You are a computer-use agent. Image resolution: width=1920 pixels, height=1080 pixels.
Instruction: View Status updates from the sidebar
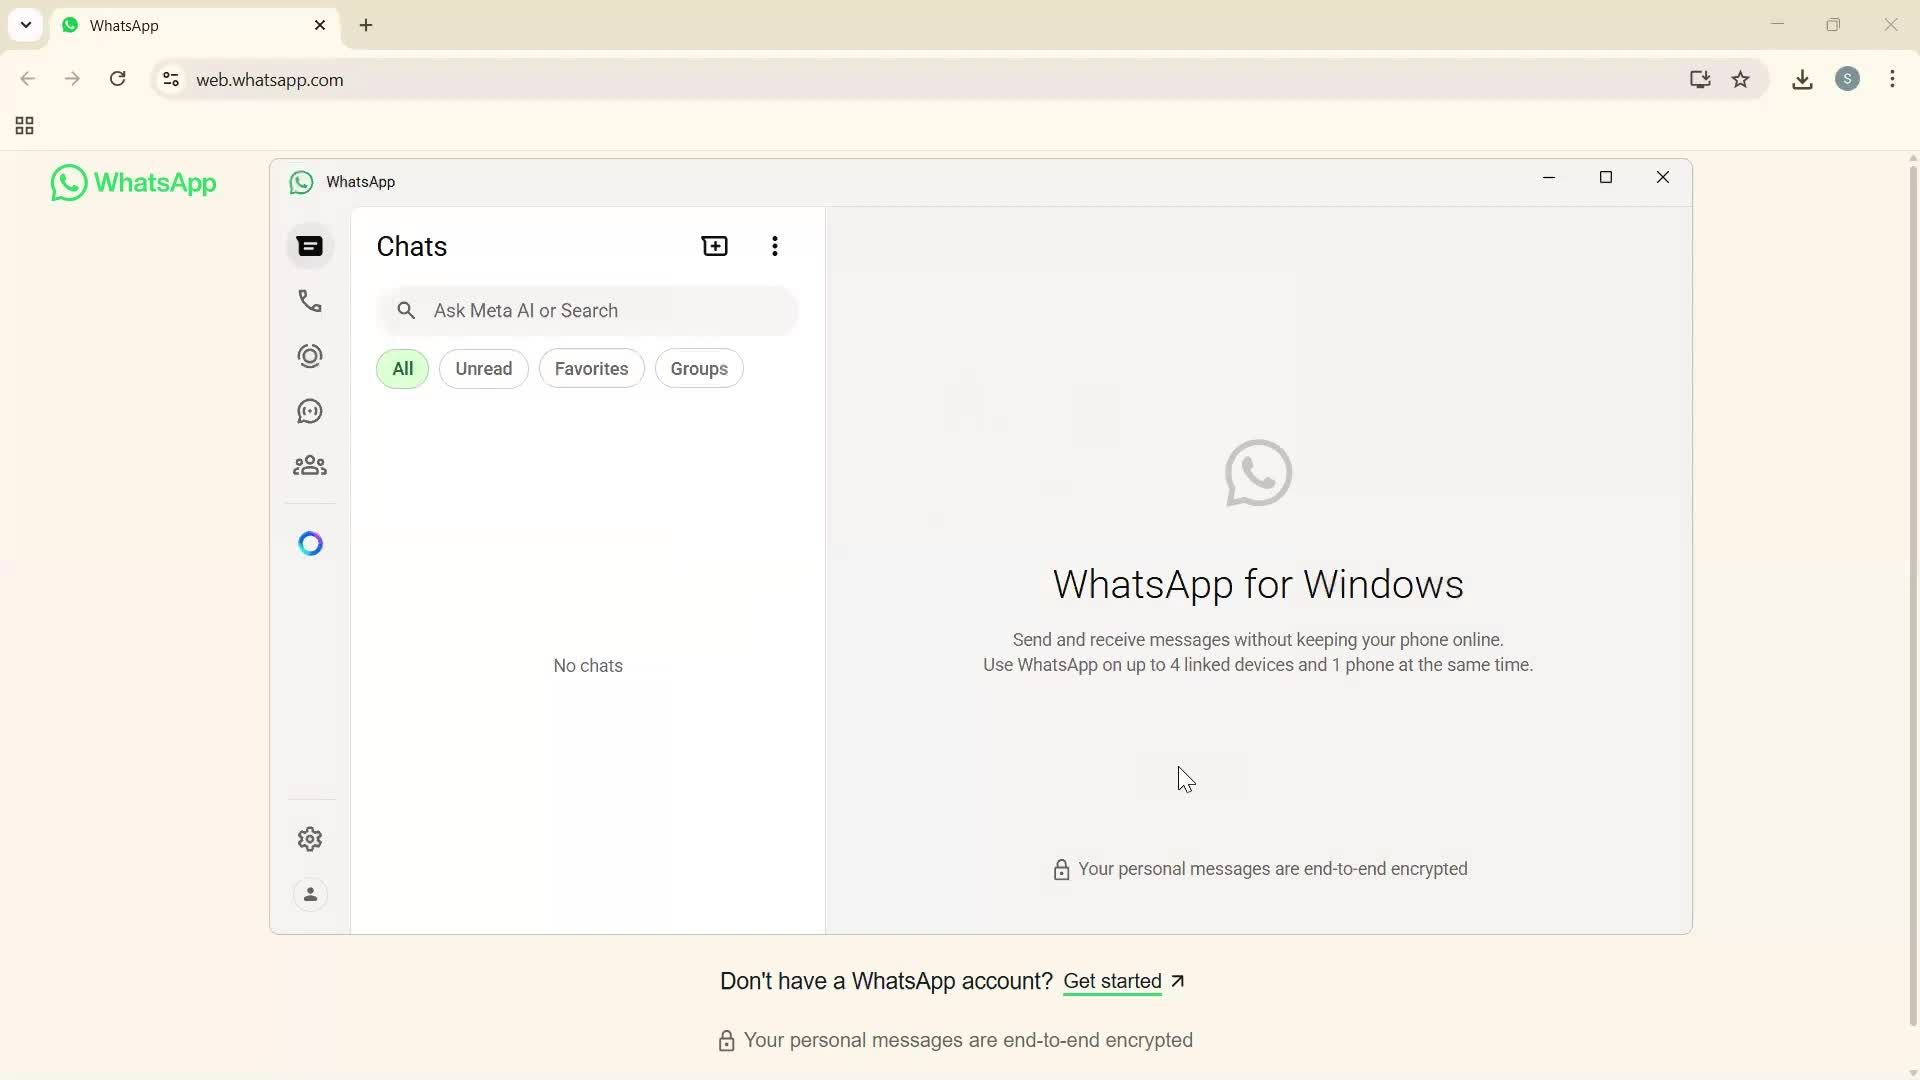tap(310, 355)
